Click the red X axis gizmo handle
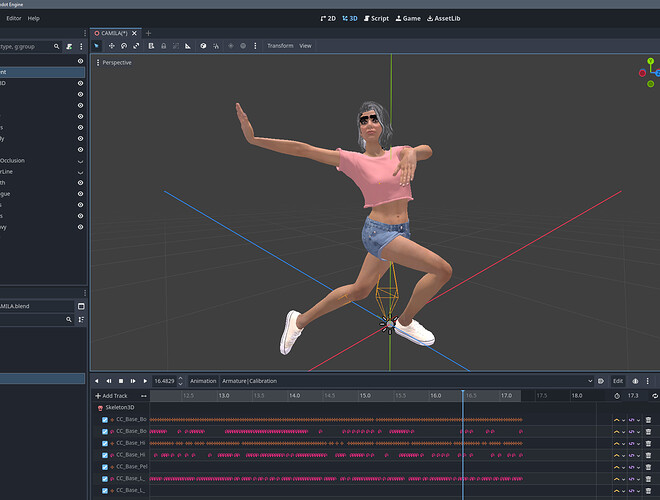This screenshot has height=500, width=660. coord(642,73)
